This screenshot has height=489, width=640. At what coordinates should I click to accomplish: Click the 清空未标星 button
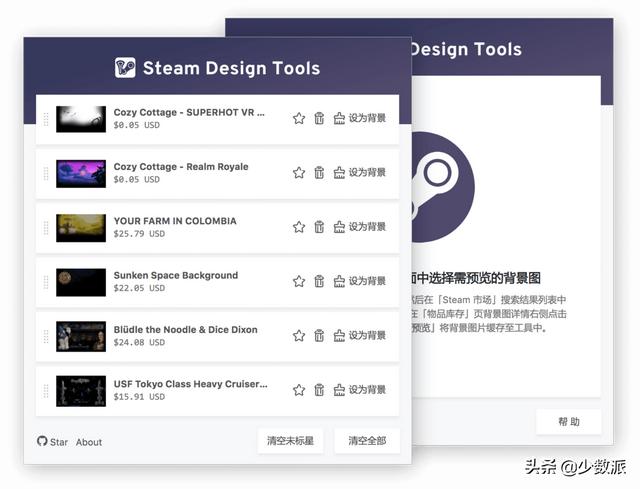point(290,441)
